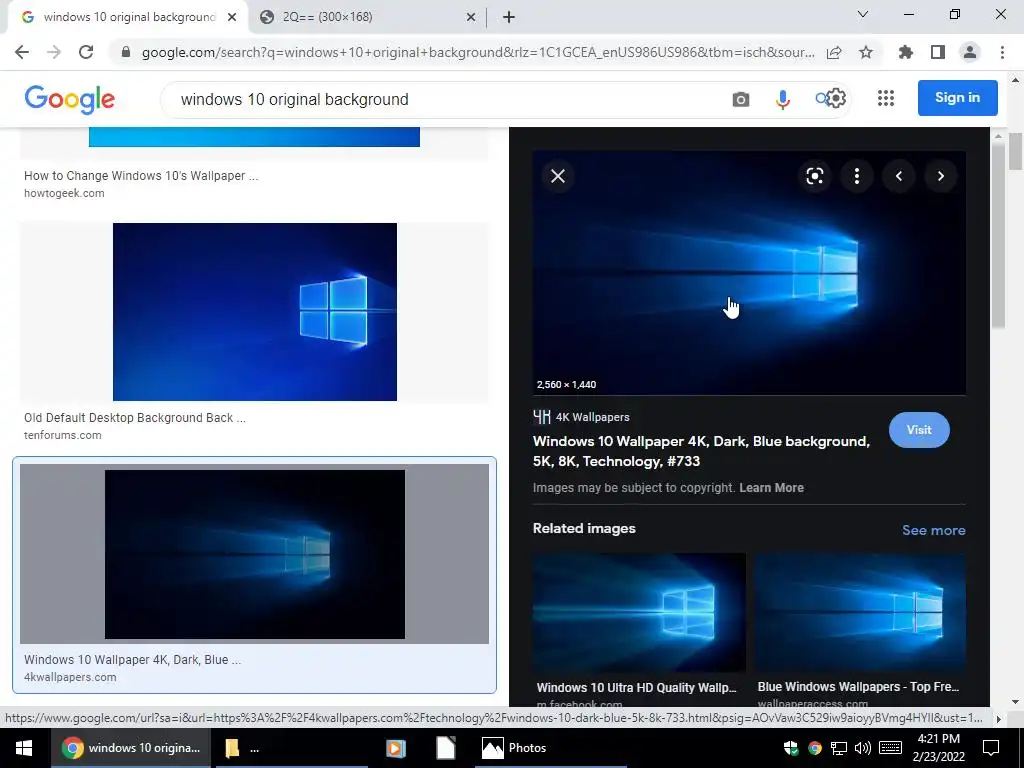The height and width of the screenshot is (768, 1024).
Task: Open media player taskbar icon
Action: point(396,748)
